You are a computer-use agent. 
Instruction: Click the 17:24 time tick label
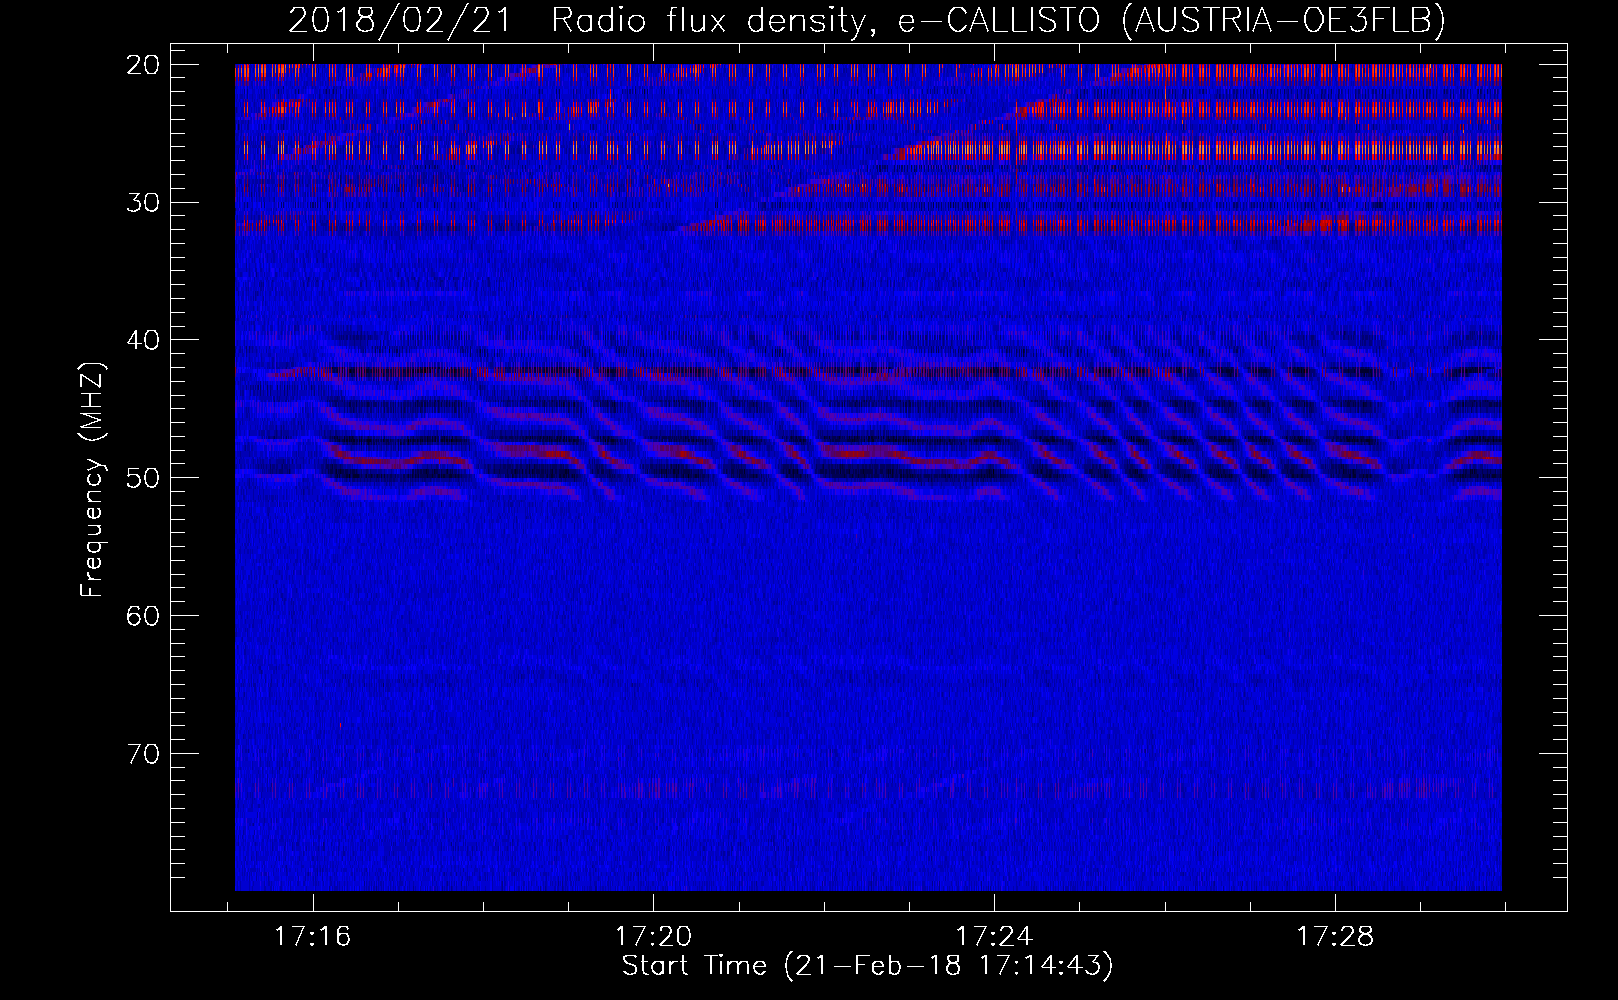[994, 937]
